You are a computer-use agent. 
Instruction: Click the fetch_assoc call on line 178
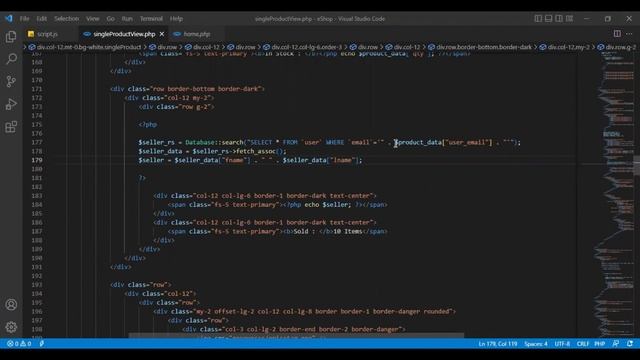point(256,151)
